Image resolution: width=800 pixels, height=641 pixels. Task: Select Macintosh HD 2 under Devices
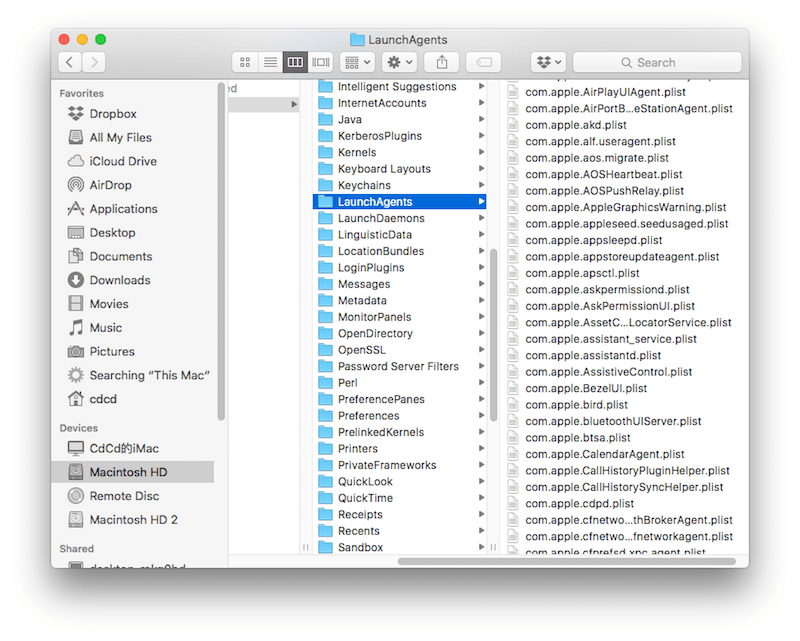click(x=133, y=520)
